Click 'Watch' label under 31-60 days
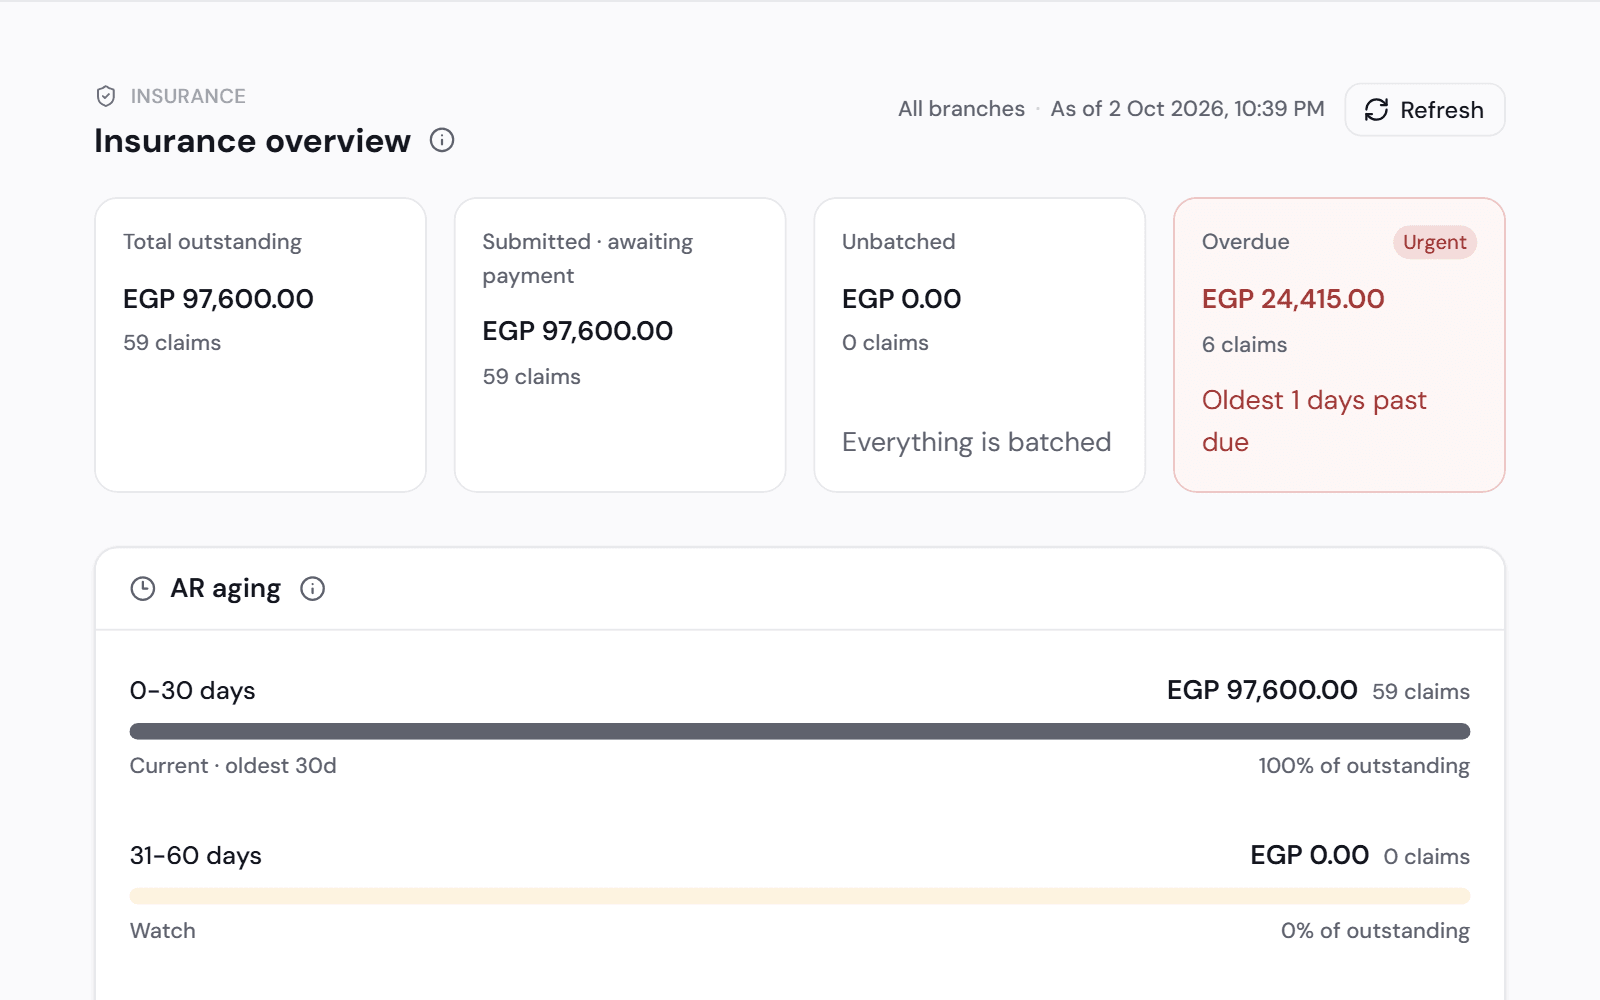 (x=163, y=931)
